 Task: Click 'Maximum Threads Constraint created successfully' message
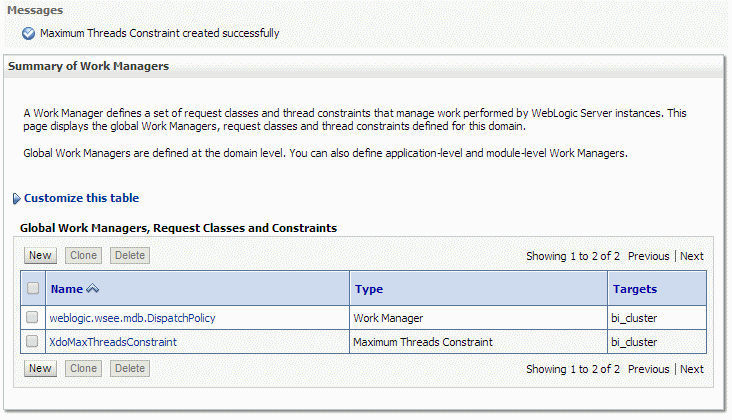[x=160, y=33]
